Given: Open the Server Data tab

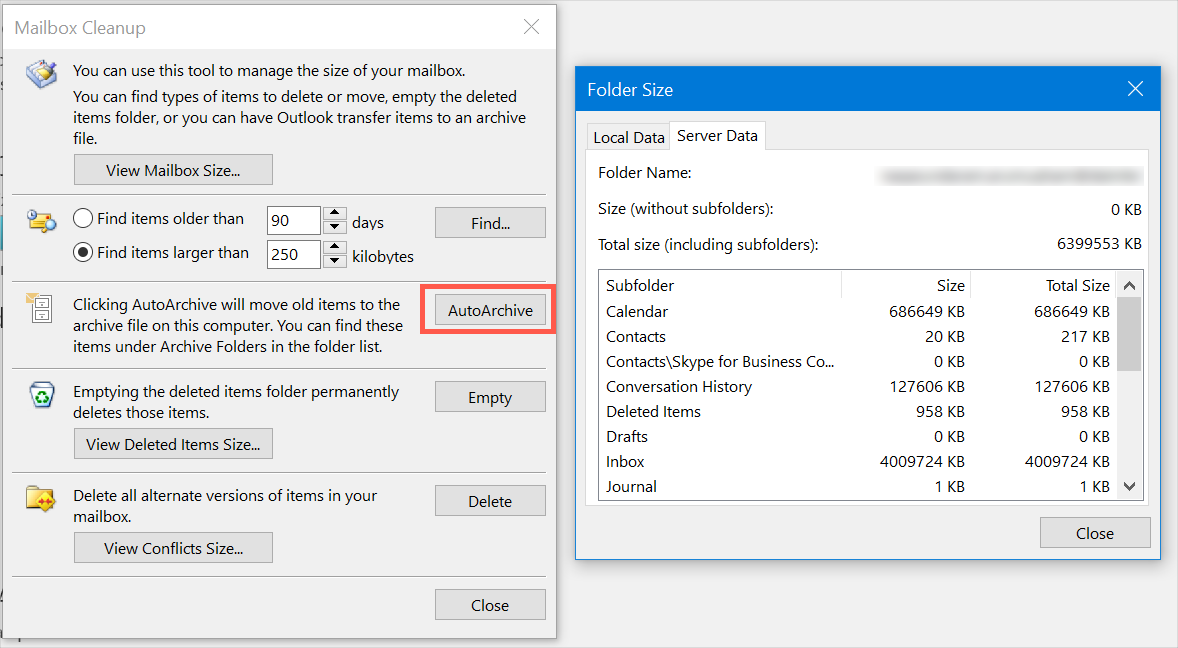Looking at the screenshot, I should [717, 136].
